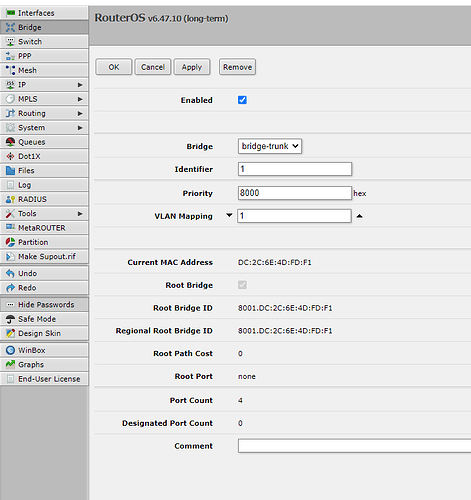
Task: Click the Priority hex input field
Action: (x=295, y=193)
